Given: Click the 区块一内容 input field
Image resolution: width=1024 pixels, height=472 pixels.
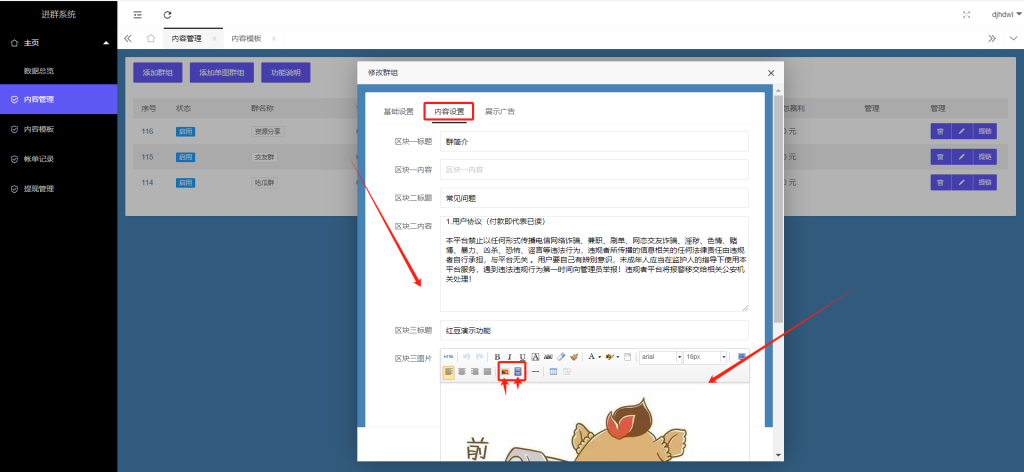Looking at the screenshot, I should click(x=594, y=170).
